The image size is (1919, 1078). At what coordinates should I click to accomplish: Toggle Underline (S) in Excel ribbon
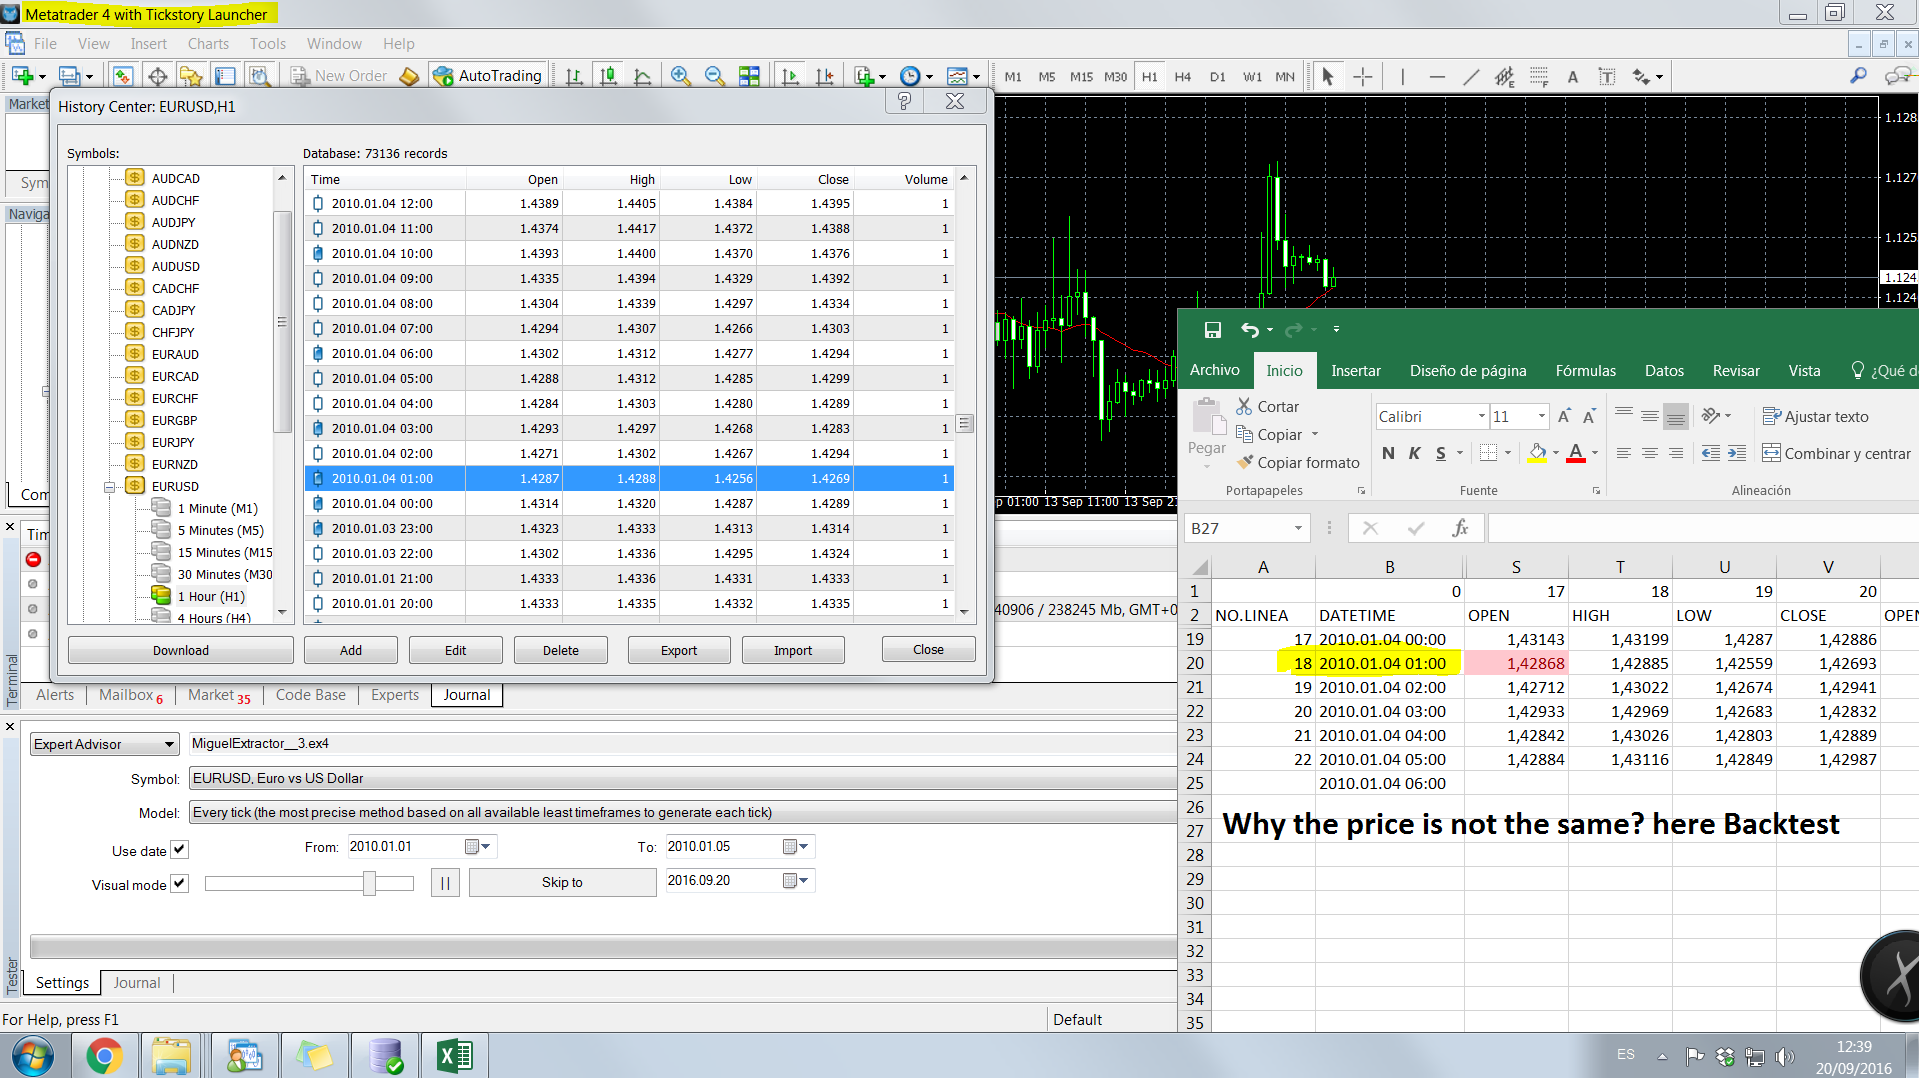pyautogui.click(x=1441, y=454)
